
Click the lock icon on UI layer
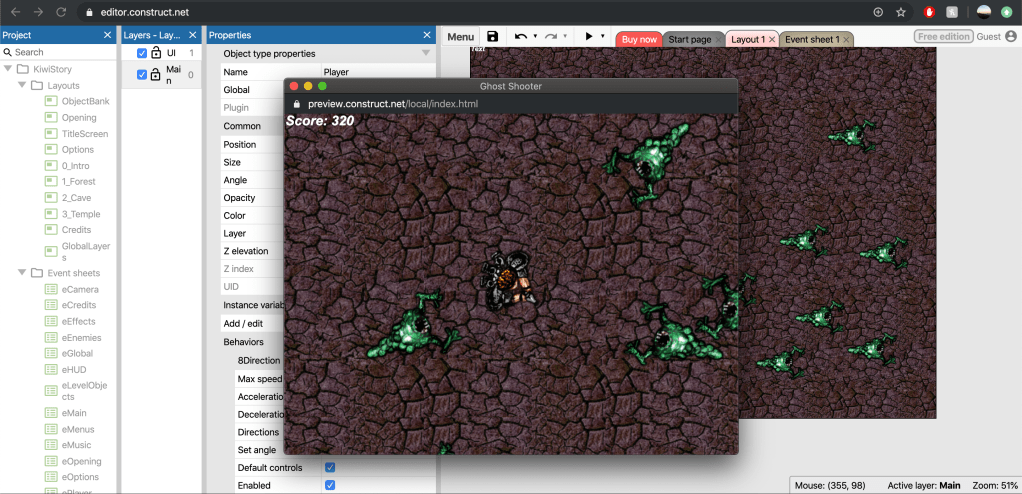pos(156,53)
